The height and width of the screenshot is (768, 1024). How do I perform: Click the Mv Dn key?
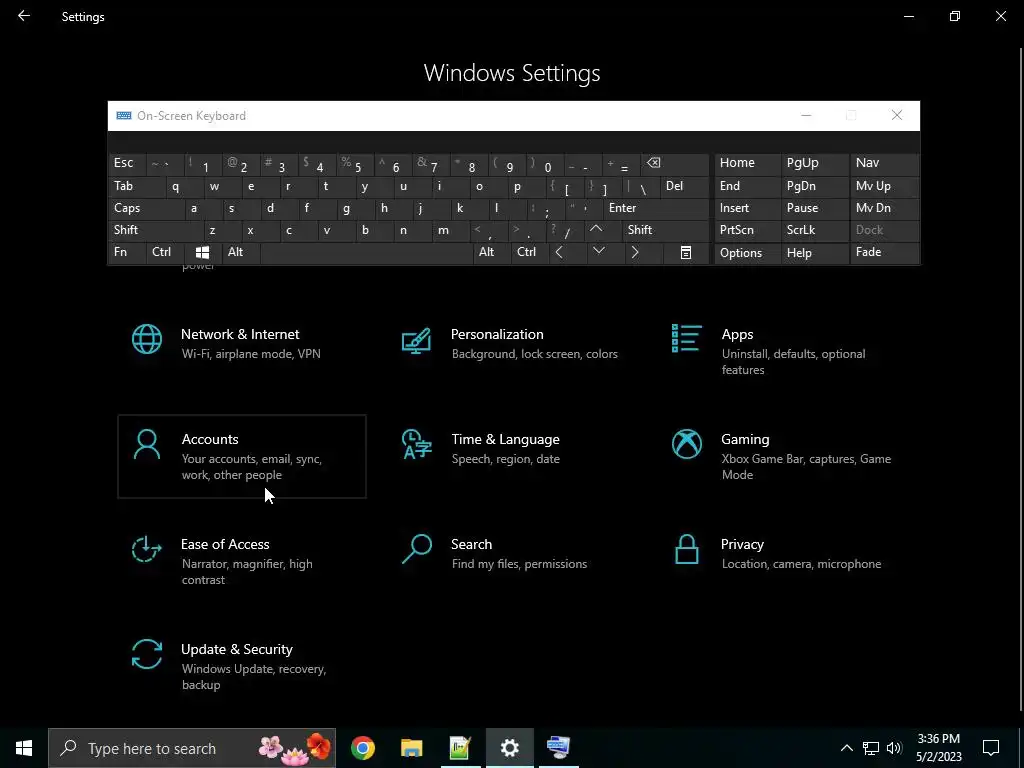click(x=884, y=208)
